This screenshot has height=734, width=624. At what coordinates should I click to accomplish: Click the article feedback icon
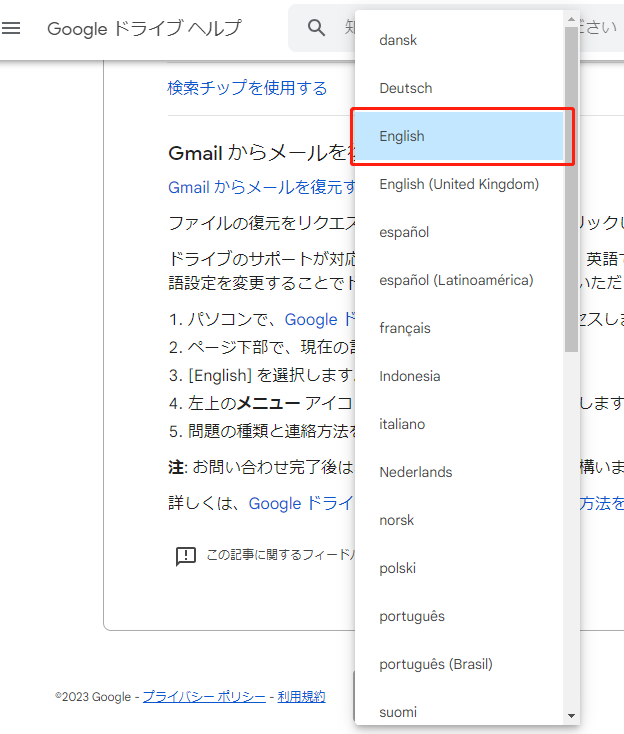click(185, 556)
